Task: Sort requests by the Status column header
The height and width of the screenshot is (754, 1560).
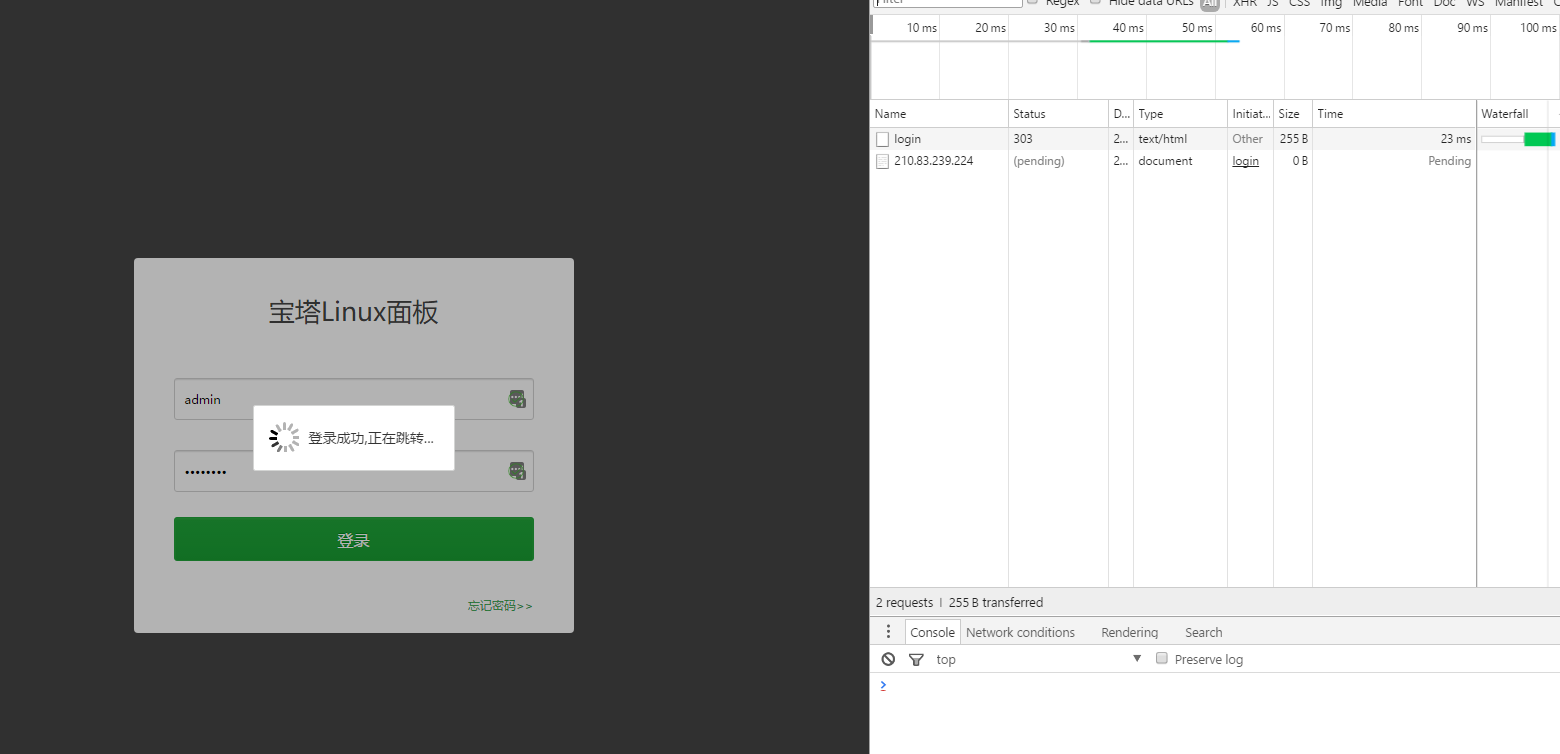Action: point(1058,114)
